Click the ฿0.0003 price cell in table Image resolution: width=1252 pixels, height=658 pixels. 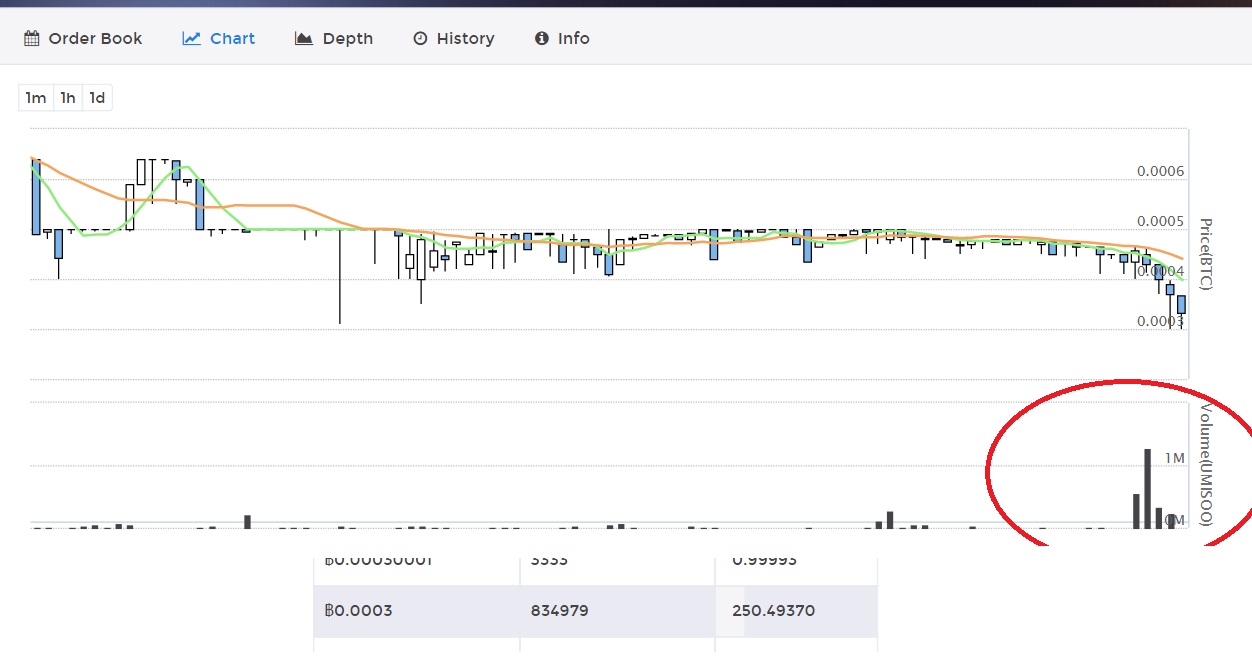click(x=358, y=611)
